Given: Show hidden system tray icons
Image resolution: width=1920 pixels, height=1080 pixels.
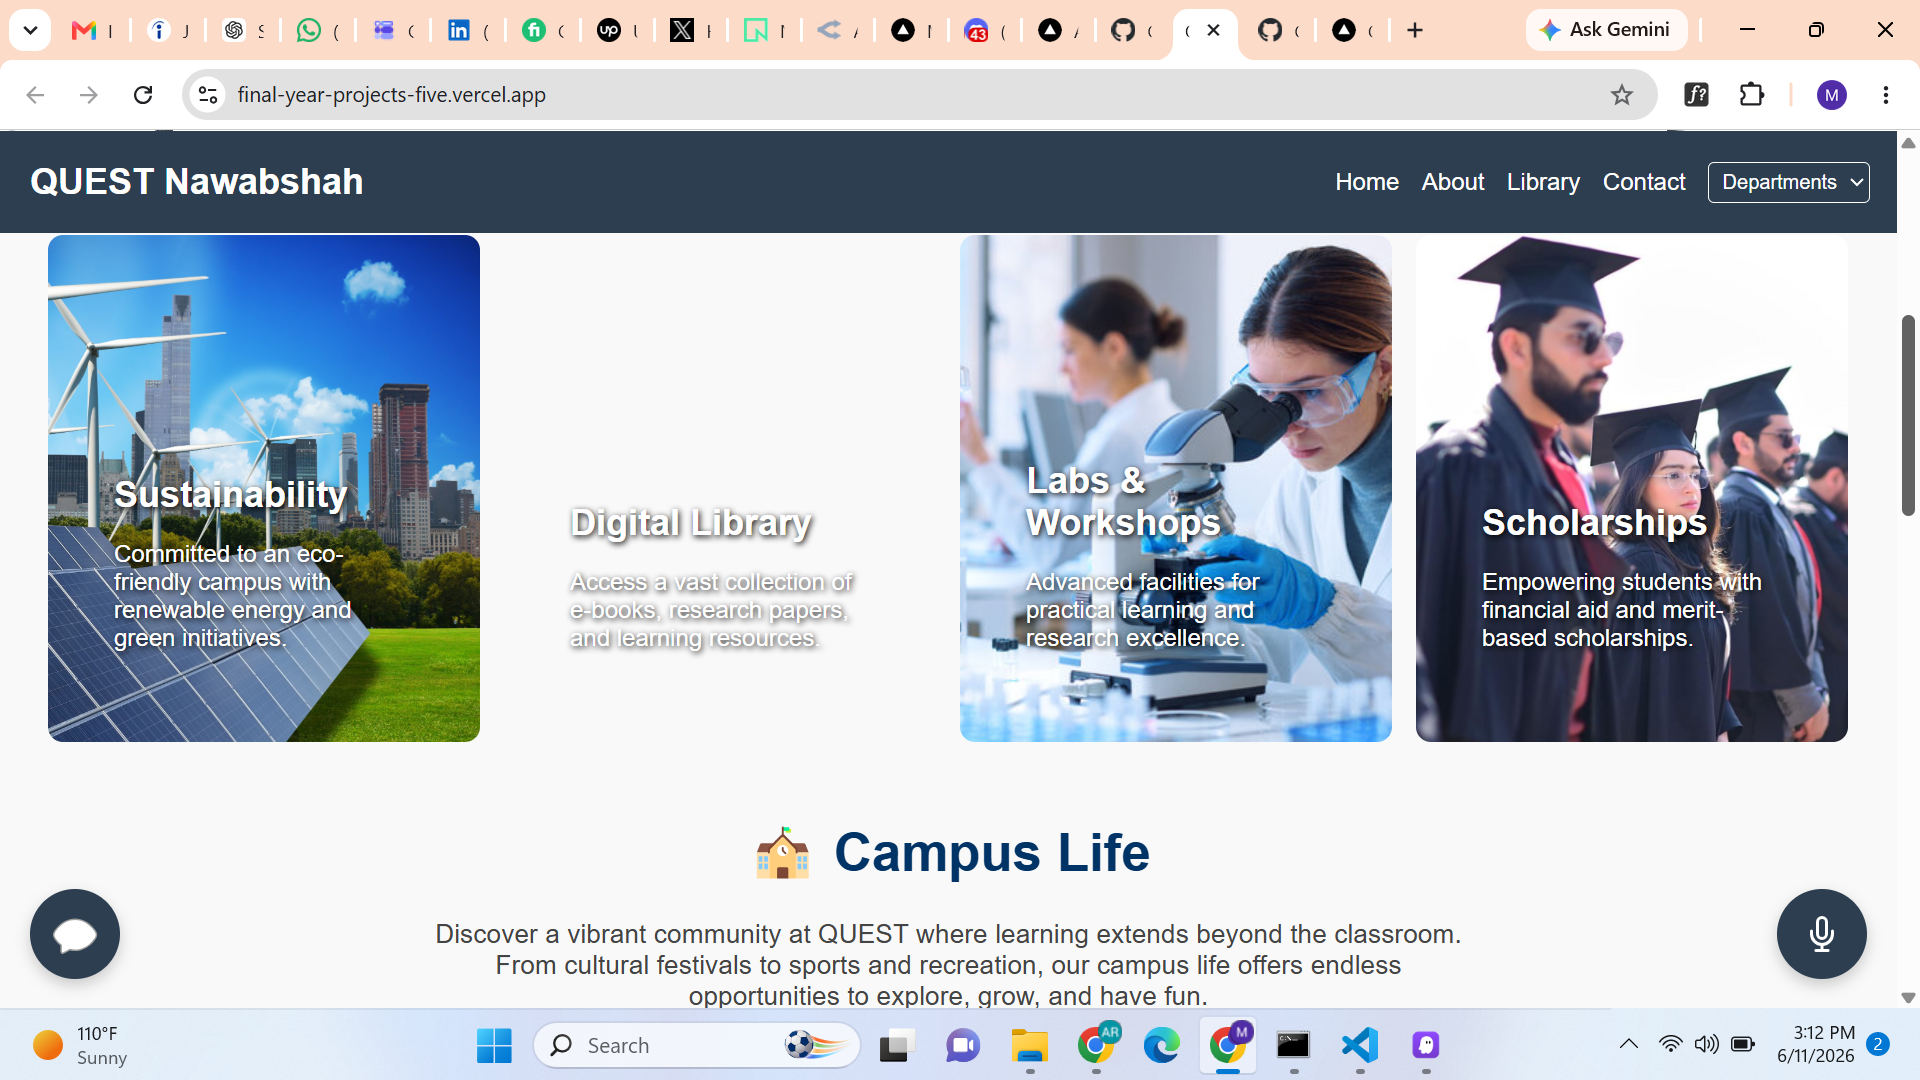Looking at the screenshot, I should point(1628,1044).
